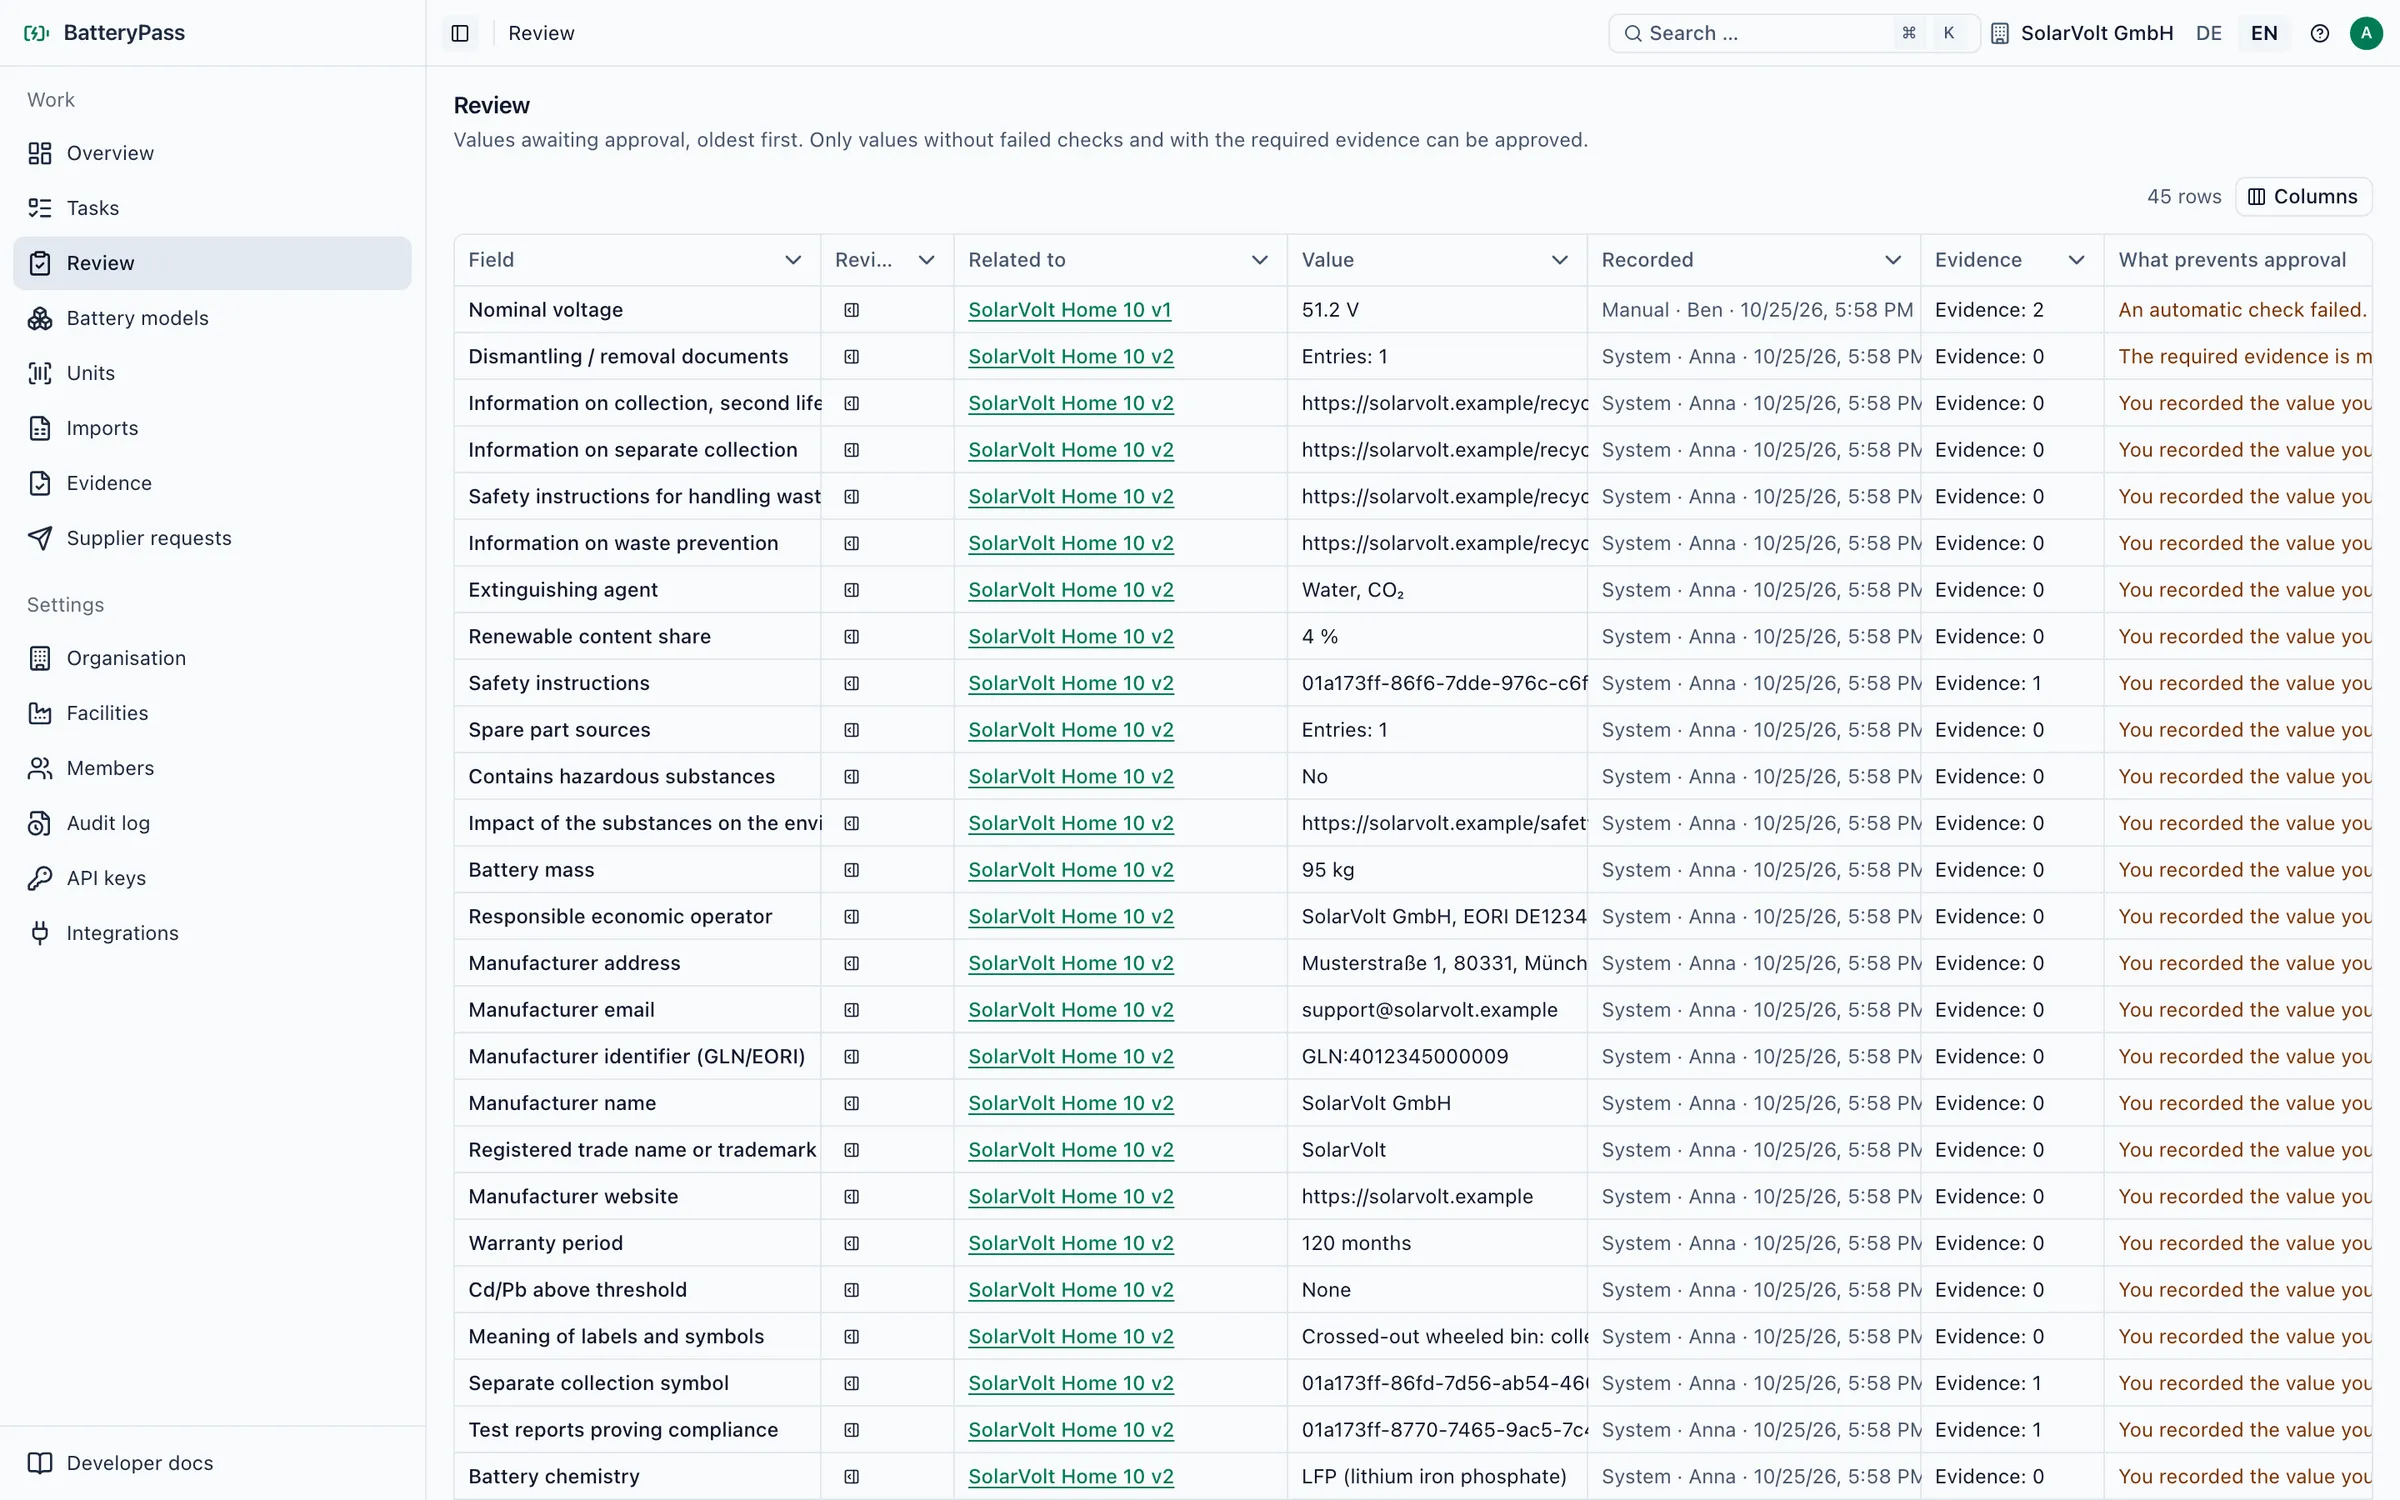Screen dimensions: 2400x1500
Task: Open review panel icon for Contains hazardous substances
Action: pyautogui.click(x=852, y=776)
